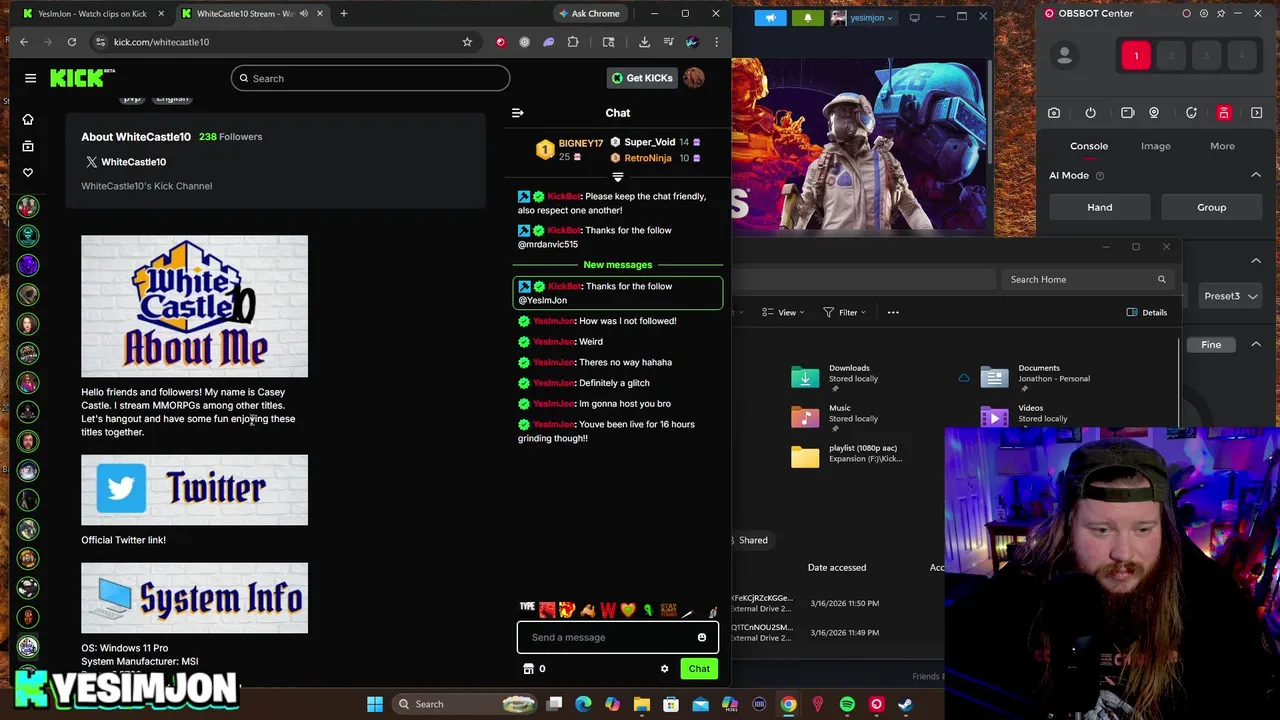Open chat settings gear icon

(664, 669)
